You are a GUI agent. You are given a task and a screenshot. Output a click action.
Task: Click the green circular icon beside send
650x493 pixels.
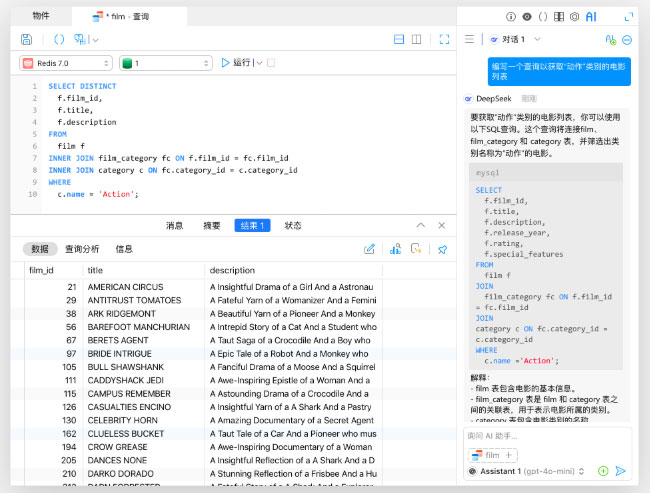click(x=603, y=471)
